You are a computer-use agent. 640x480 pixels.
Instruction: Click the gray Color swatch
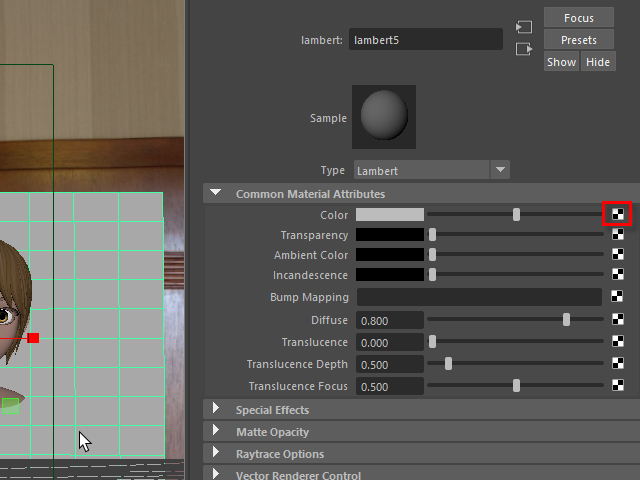tap(390, 214)
